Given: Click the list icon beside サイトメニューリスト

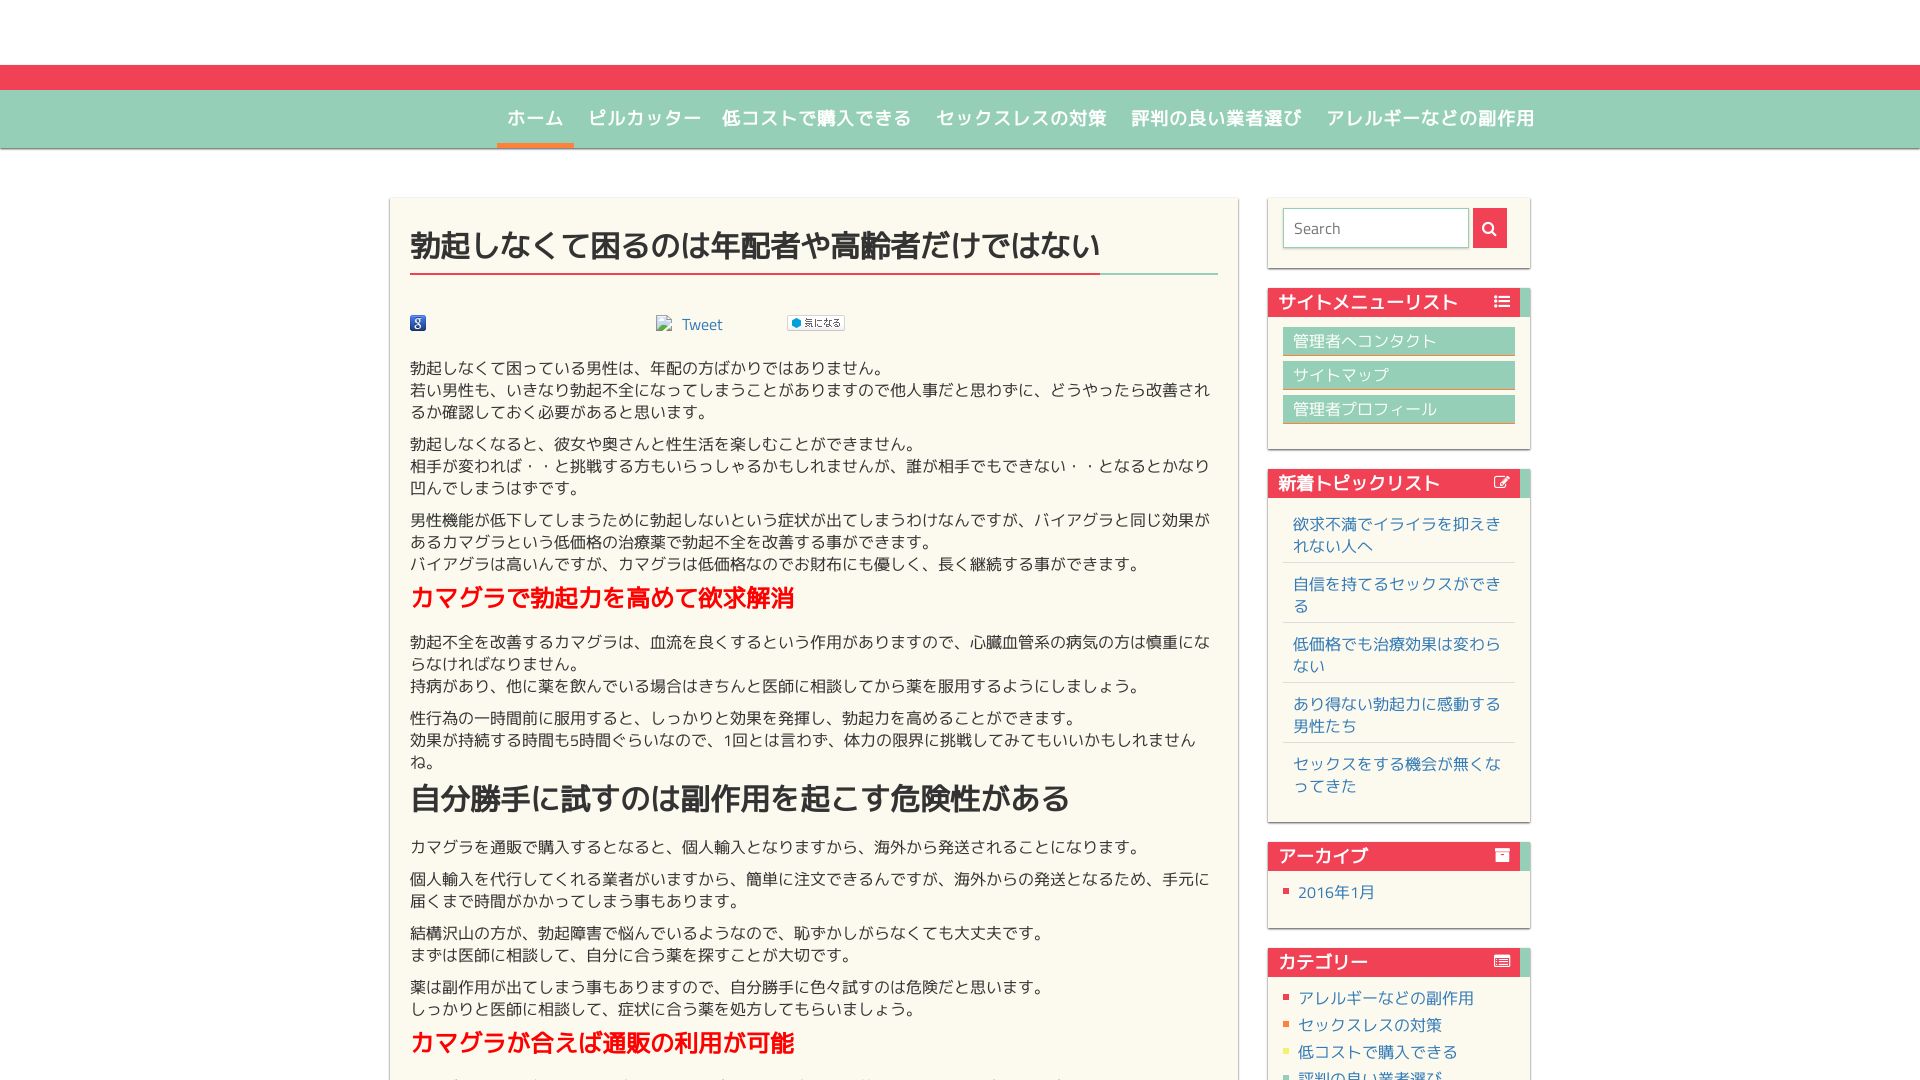Looking at the screenshot, I should click(1501, 302).
